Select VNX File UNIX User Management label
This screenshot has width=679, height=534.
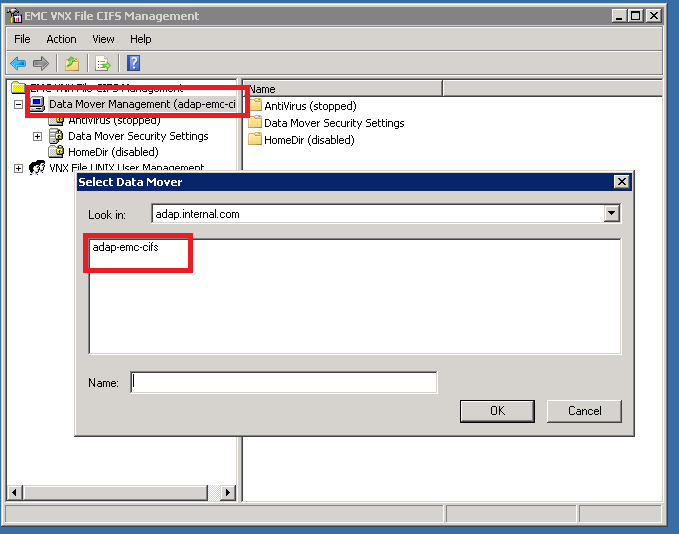click(126, 168)
